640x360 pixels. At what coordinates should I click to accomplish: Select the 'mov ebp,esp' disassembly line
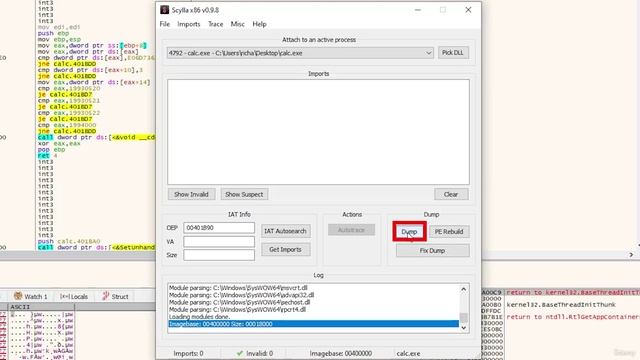(59, 39)
